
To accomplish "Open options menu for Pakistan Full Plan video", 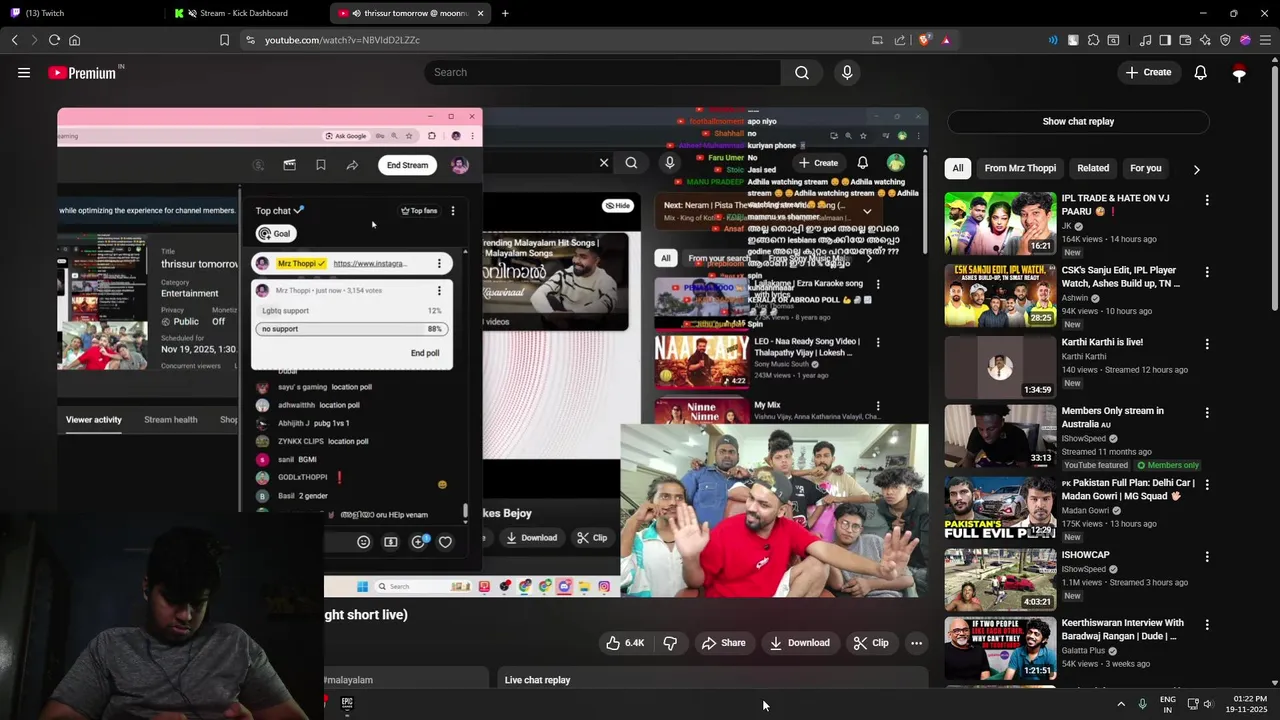I will pos(1207,485).
